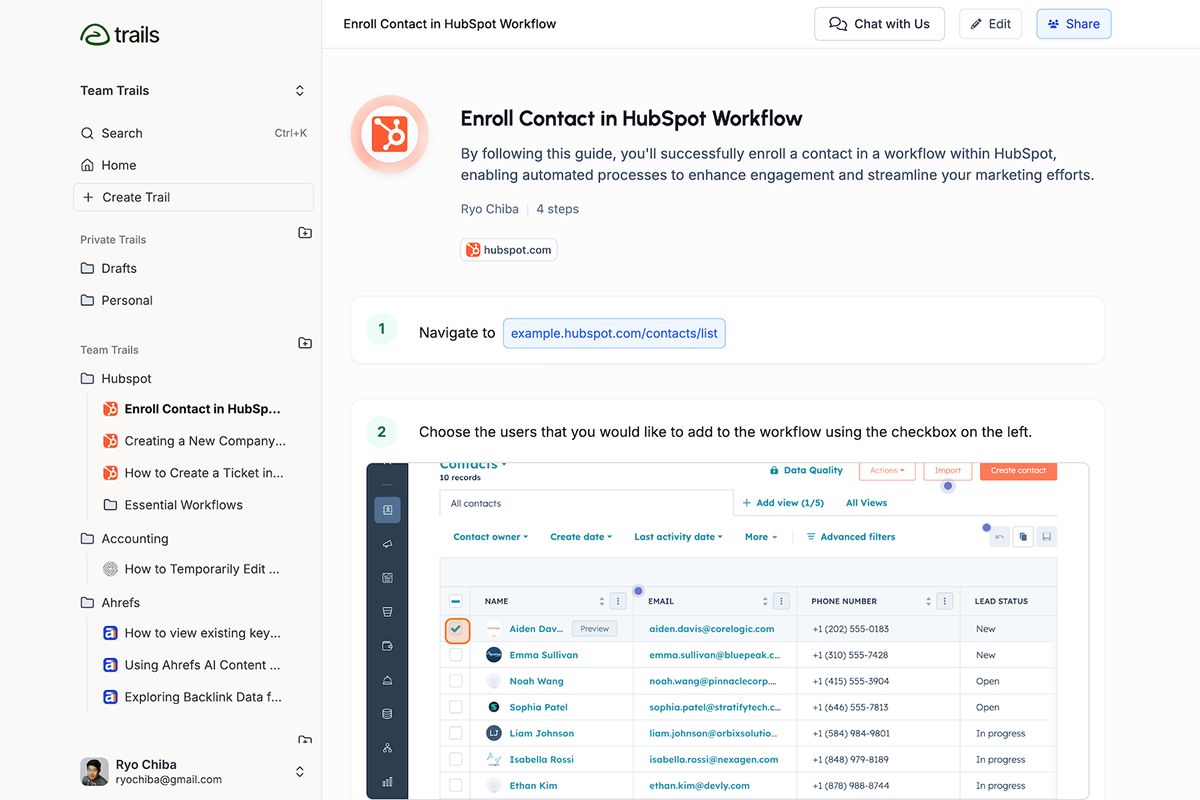This screenshot has height=800, width=1200.
Task: Add new folder in Private Trails
Action: pyautogui.click(x=305, y=233)
